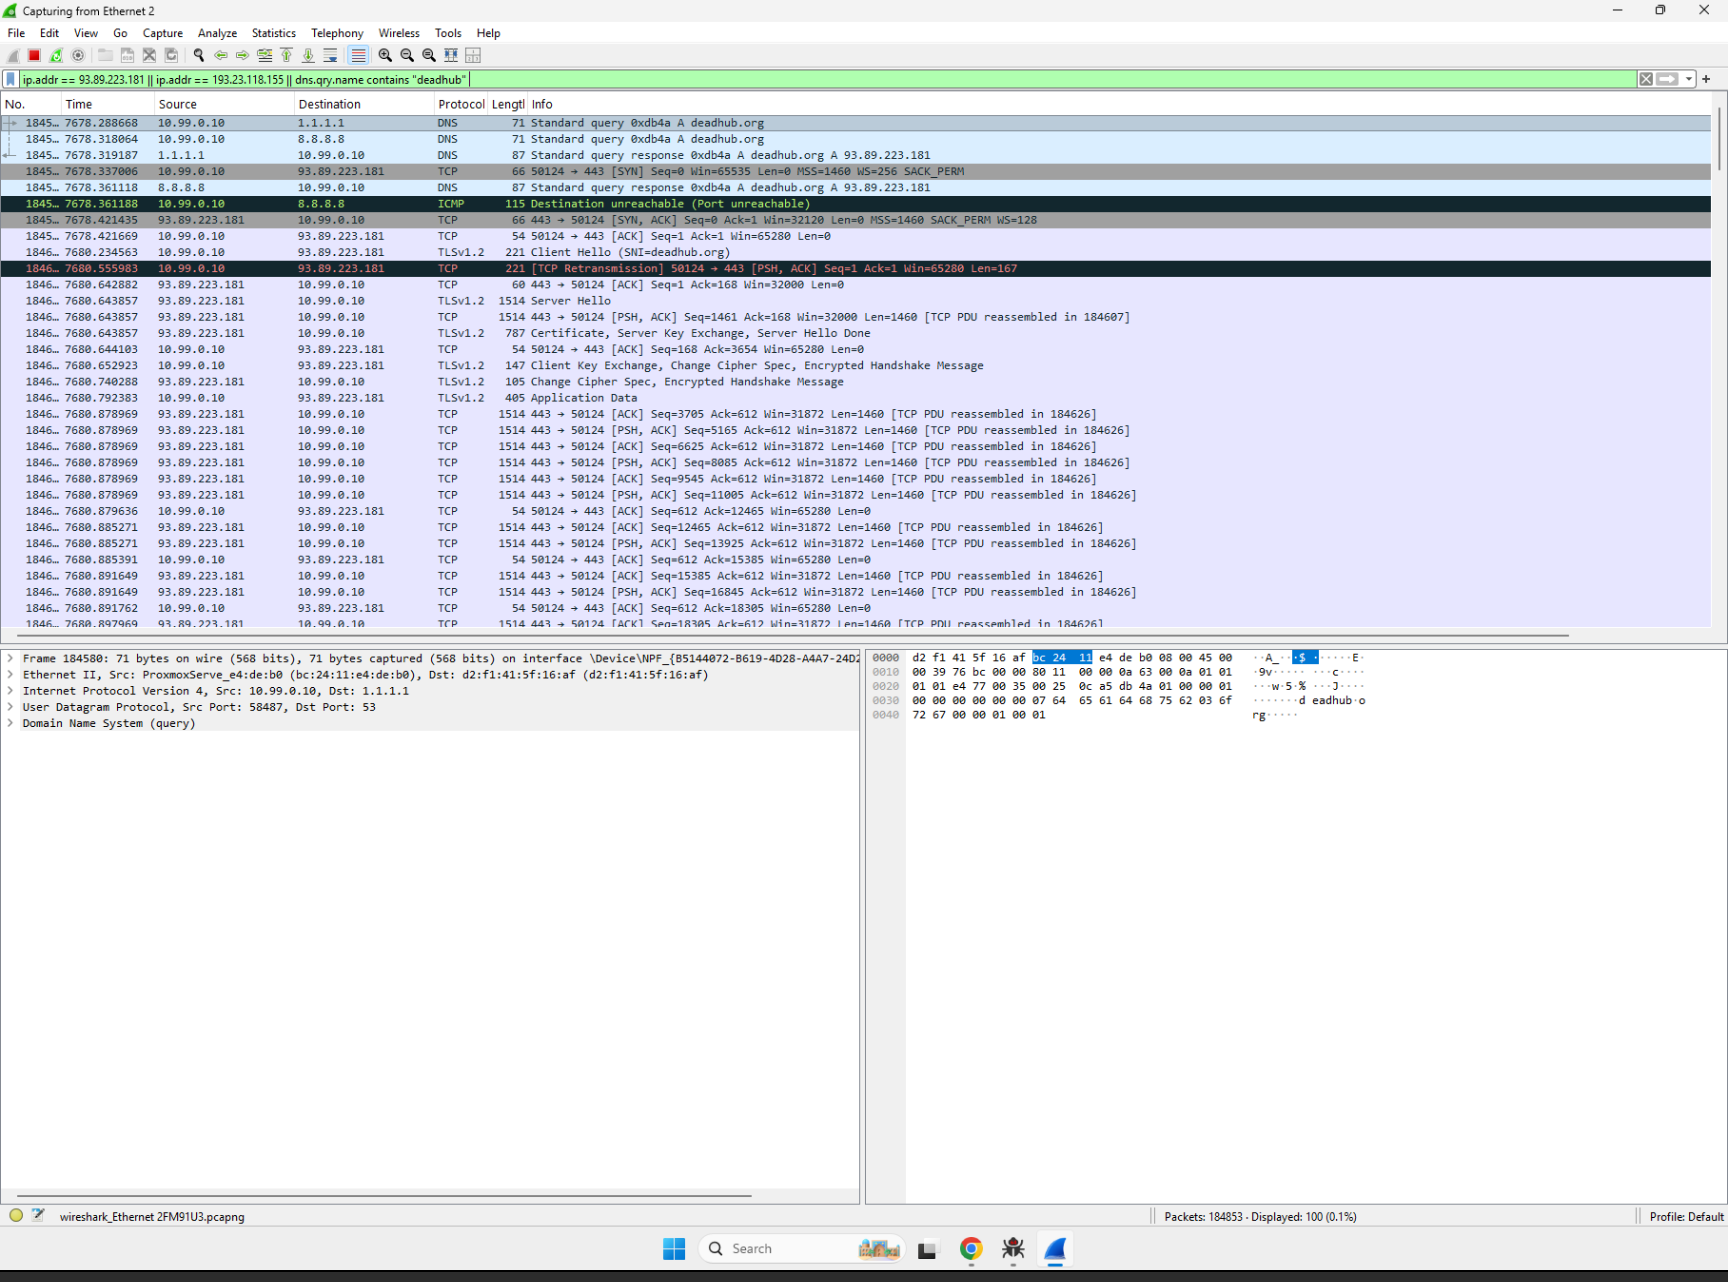Open the Statistics menu
Screen dimensions: 1728x1282
(x=273, y=33)
